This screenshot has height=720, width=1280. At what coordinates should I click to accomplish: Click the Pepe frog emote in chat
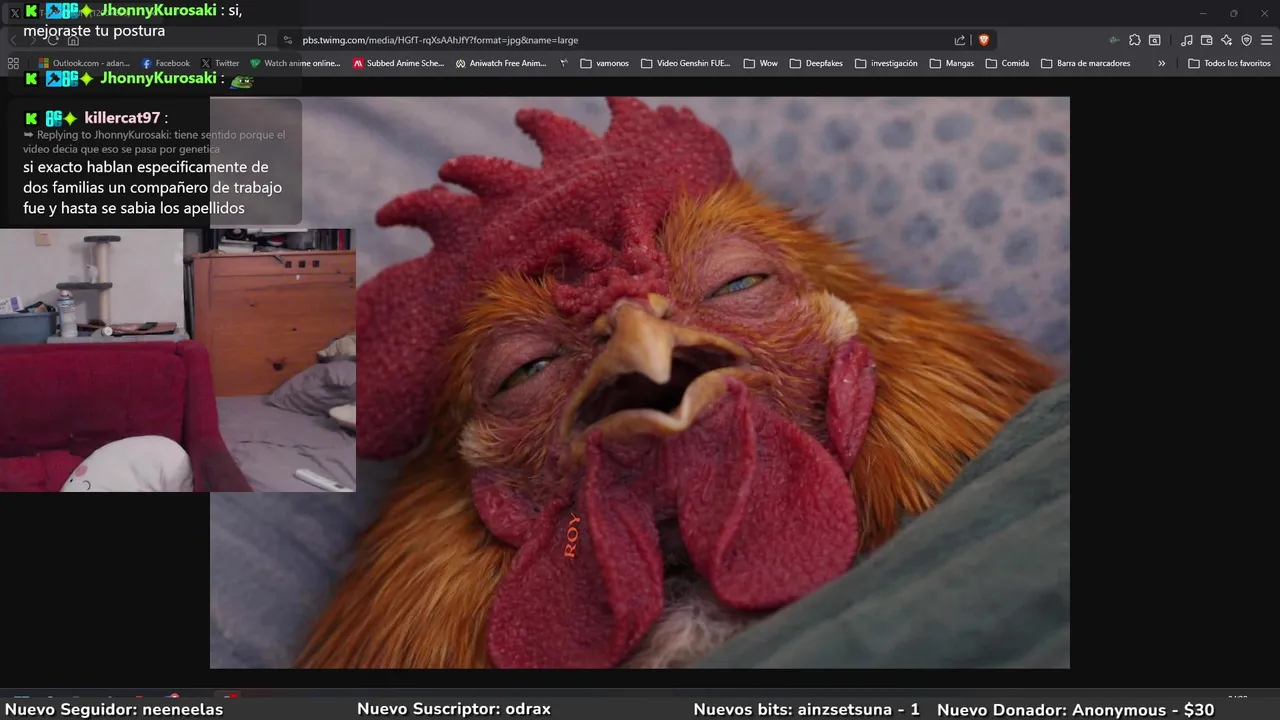[x=241, y=80]
